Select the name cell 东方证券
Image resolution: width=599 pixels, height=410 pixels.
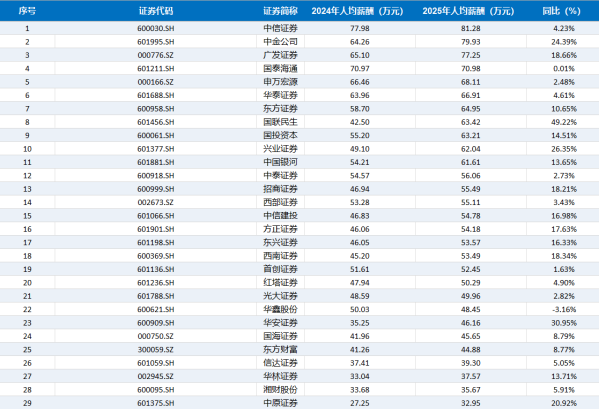click(x=280, y=109)
